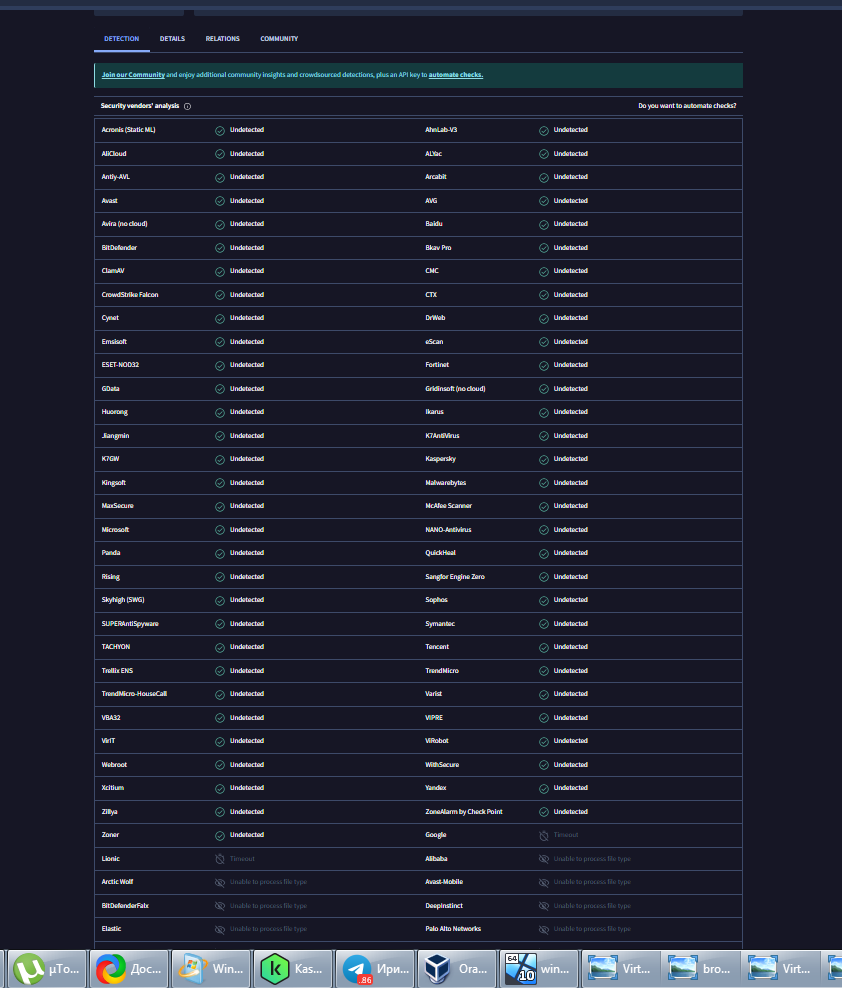The height and width of the screenshot is (988, 842).
Task: Click the TrendMicro-HouseCall vendor name
Action: tap(134, 694)
